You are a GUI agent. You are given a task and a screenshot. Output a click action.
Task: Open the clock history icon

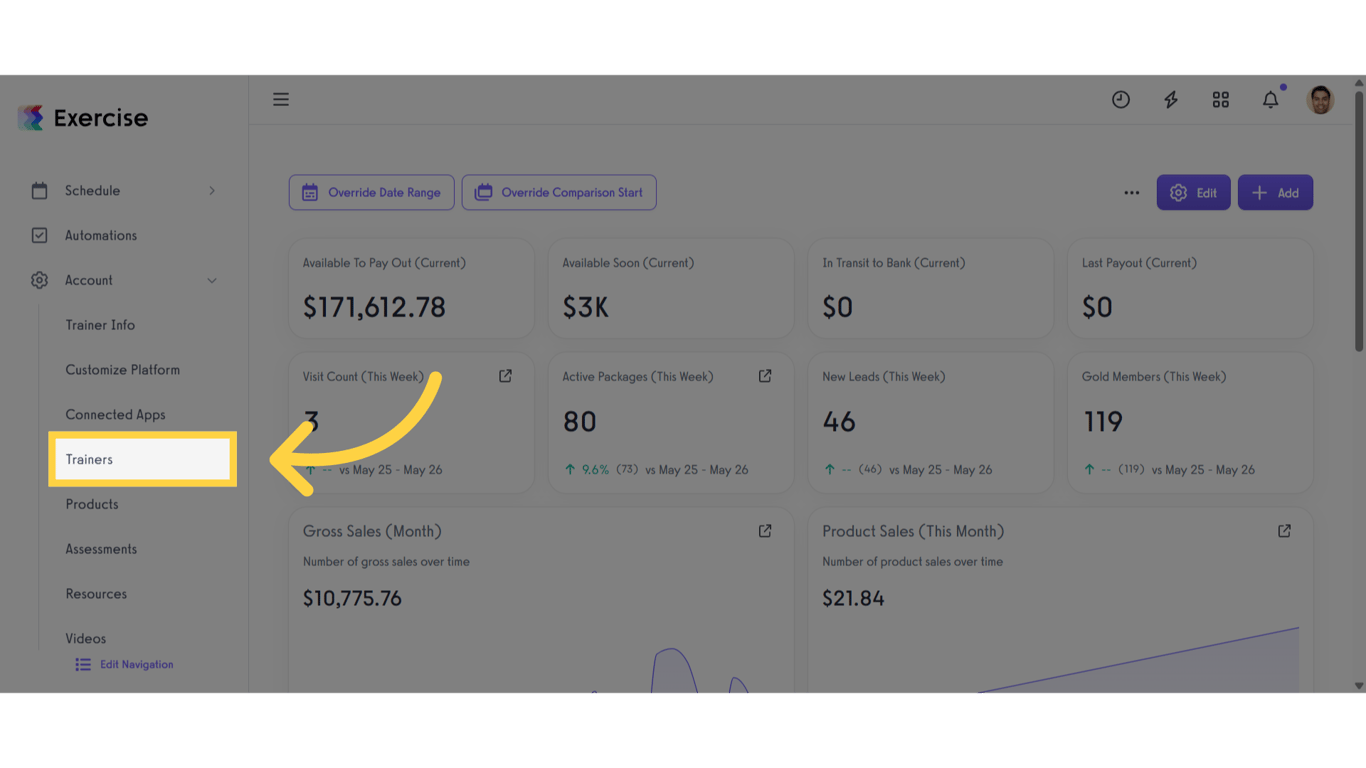tap(1121, 99)
